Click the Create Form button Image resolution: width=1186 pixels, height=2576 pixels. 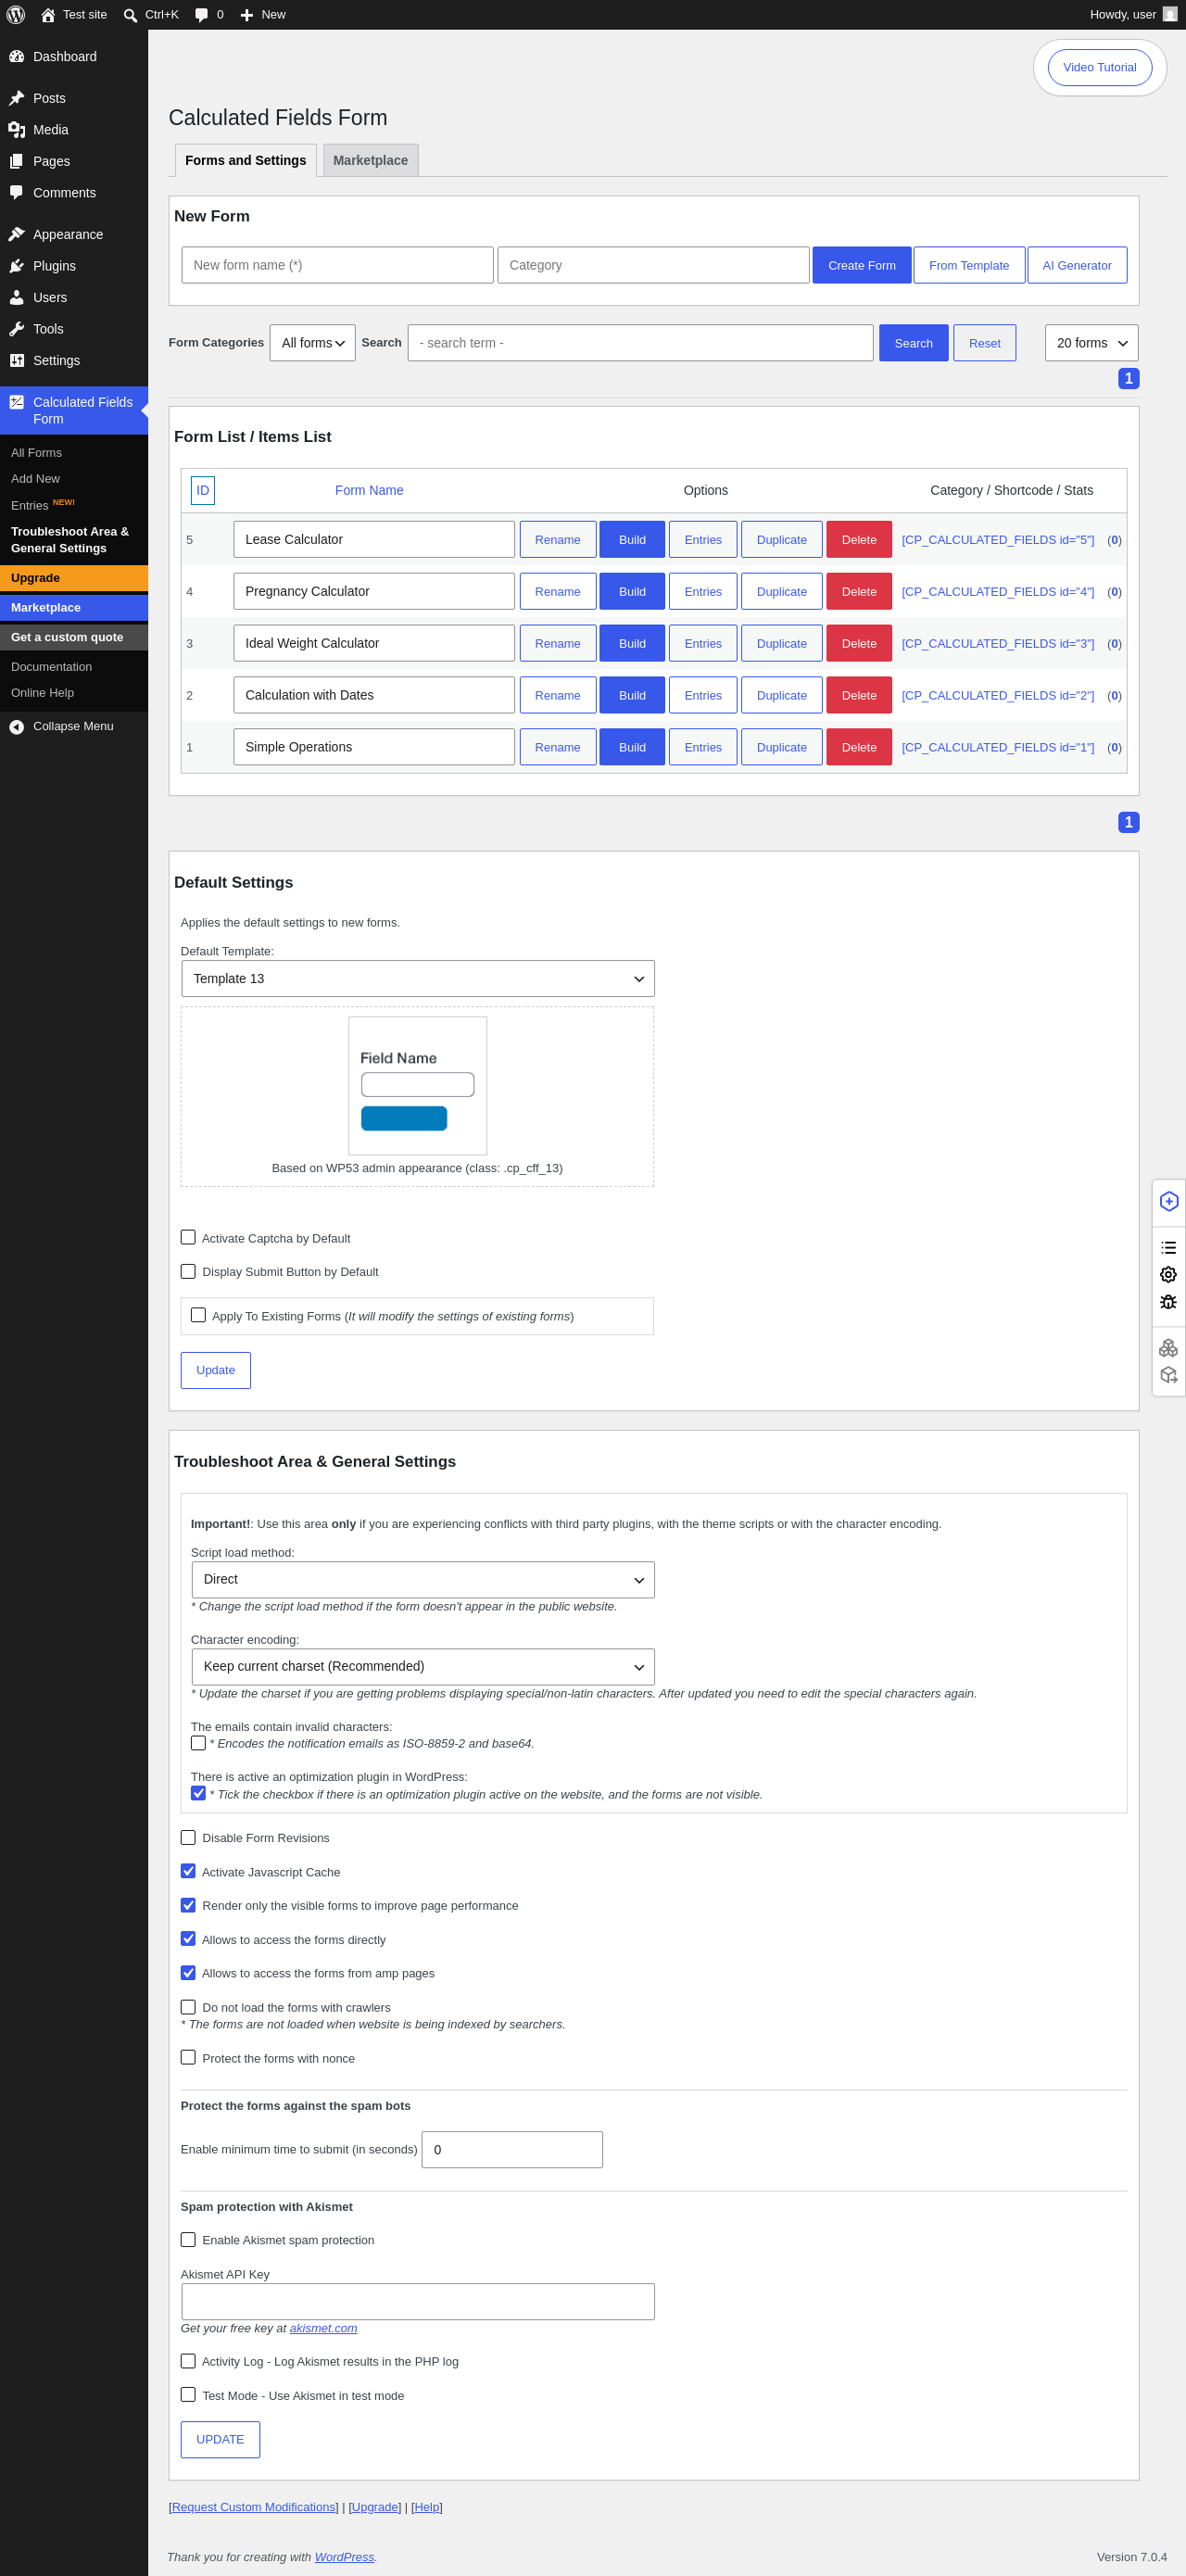[862, 265]
